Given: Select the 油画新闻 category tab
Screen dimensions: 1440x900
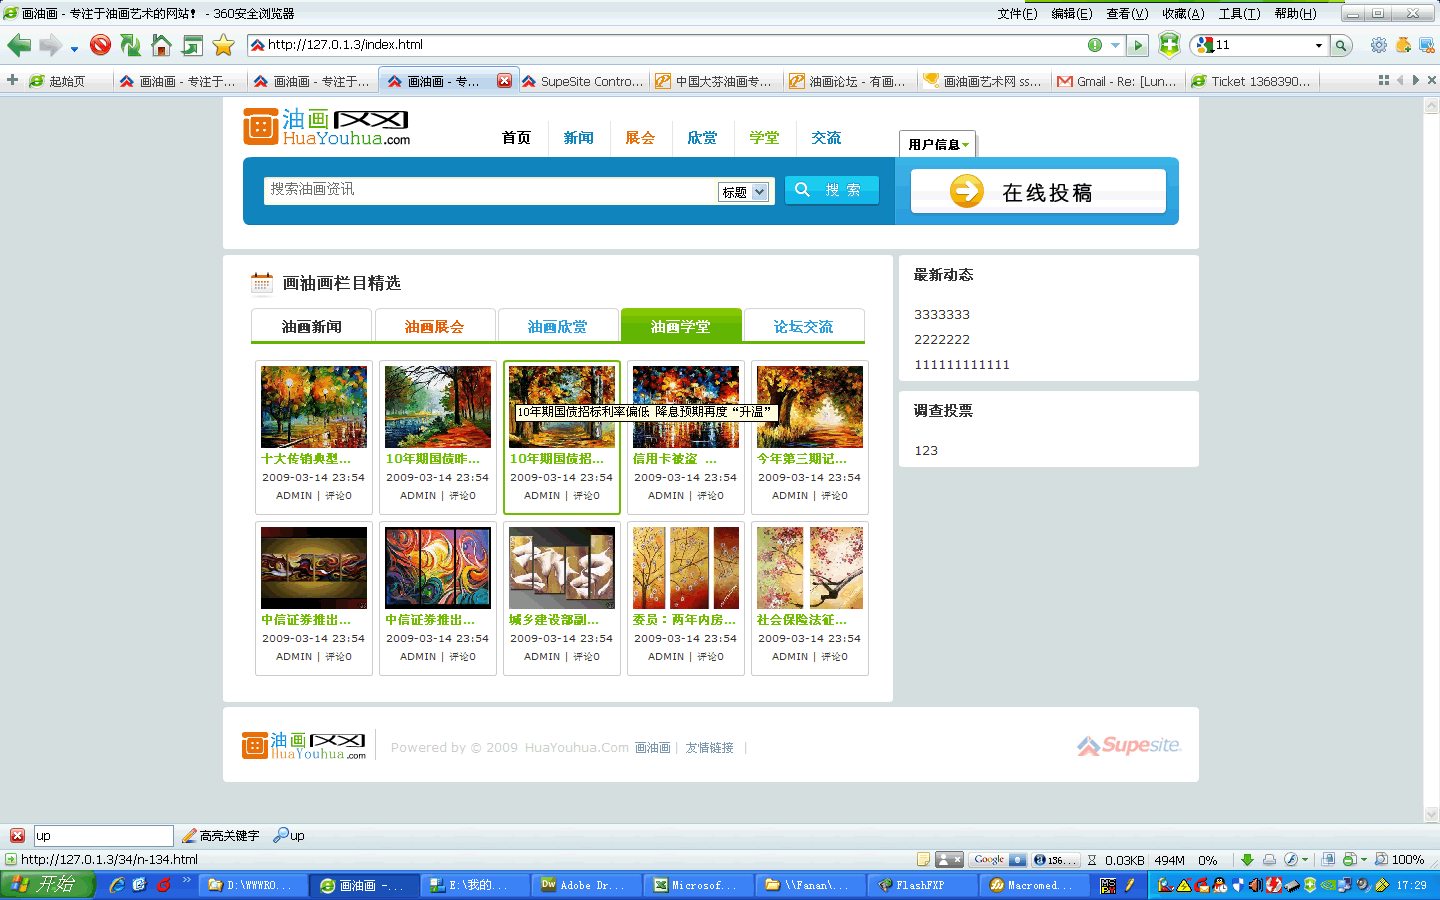Looking at the screenshot, I should (311, 326).
